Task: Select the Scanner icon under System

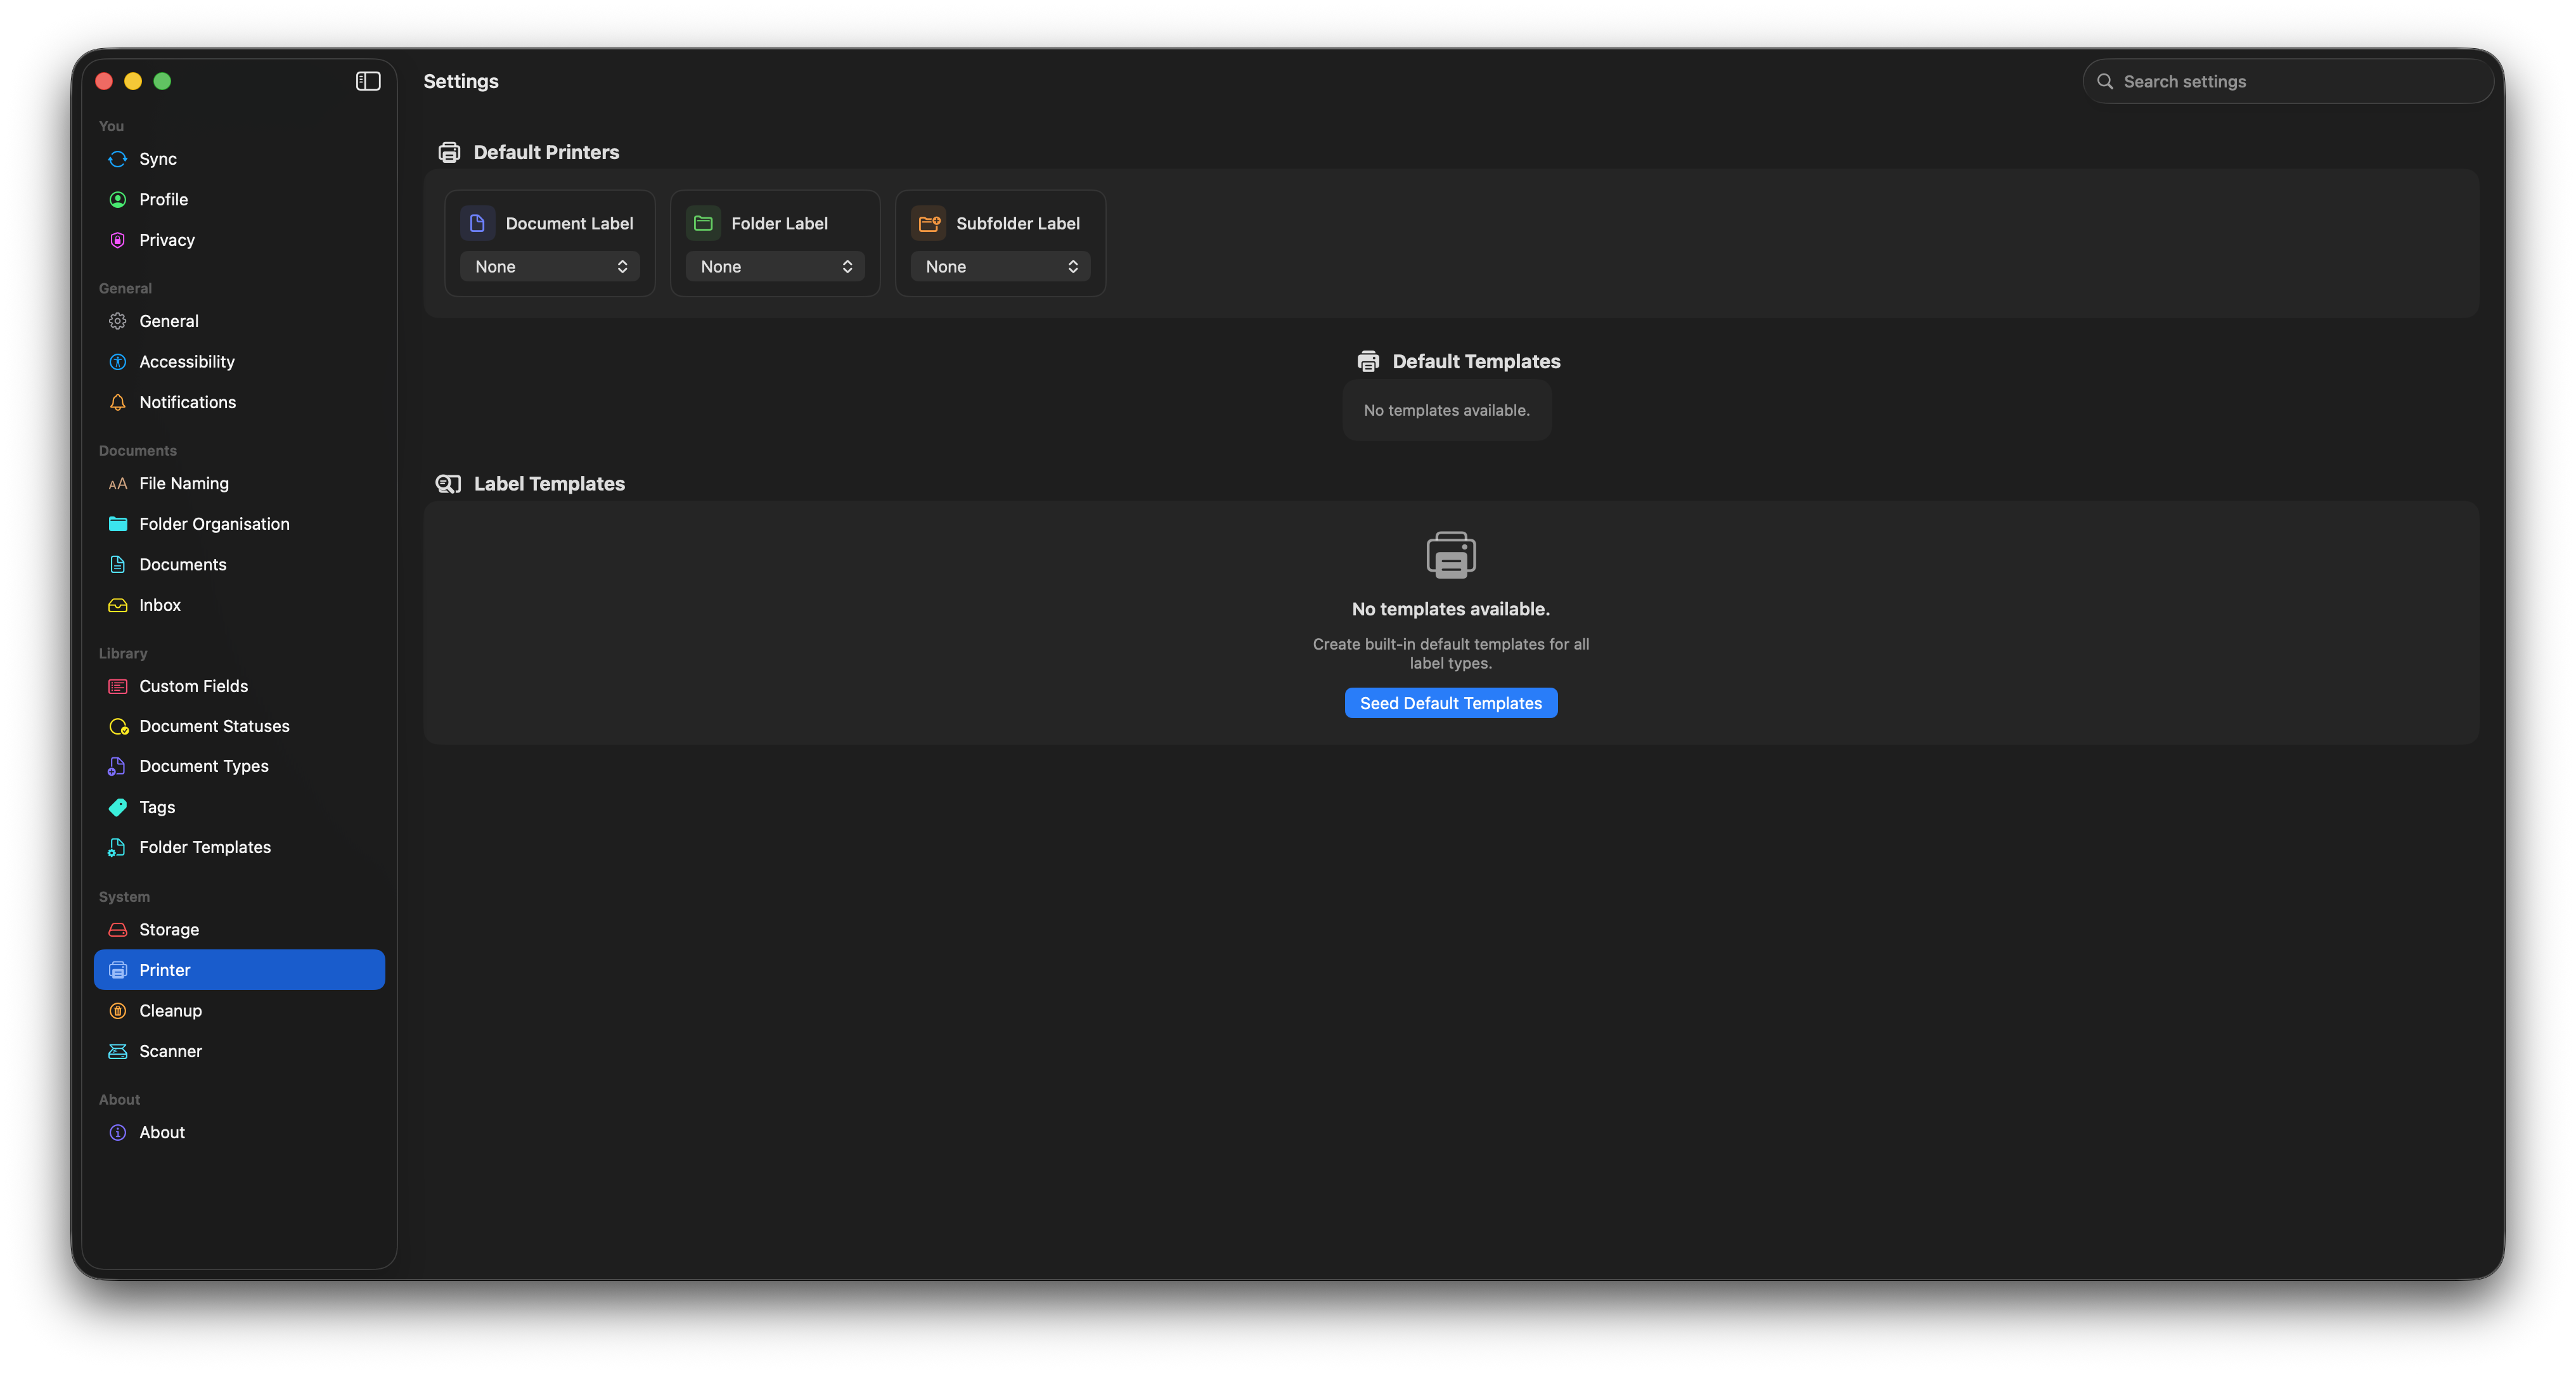Action: 117,1051
